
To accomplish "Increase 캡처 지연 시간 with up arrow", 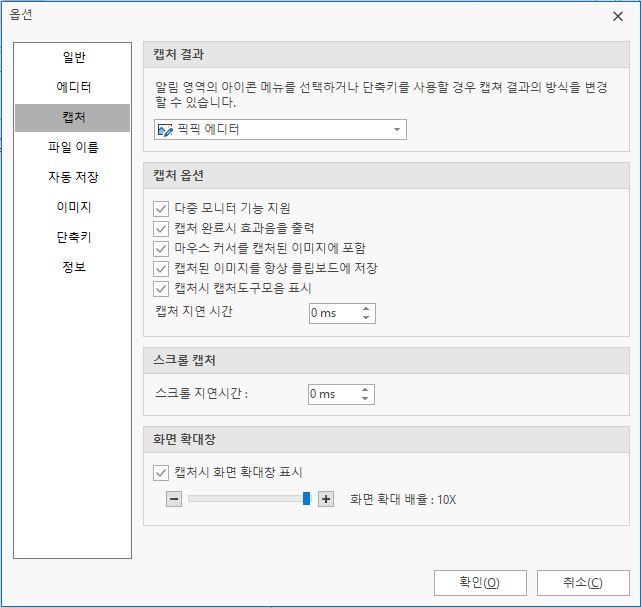I will [366, 309].
